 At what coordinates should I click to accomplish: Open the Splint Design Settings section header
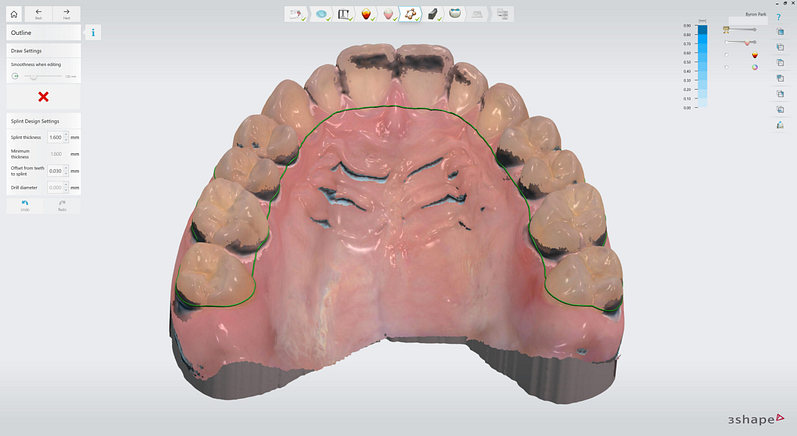[42, 121]
